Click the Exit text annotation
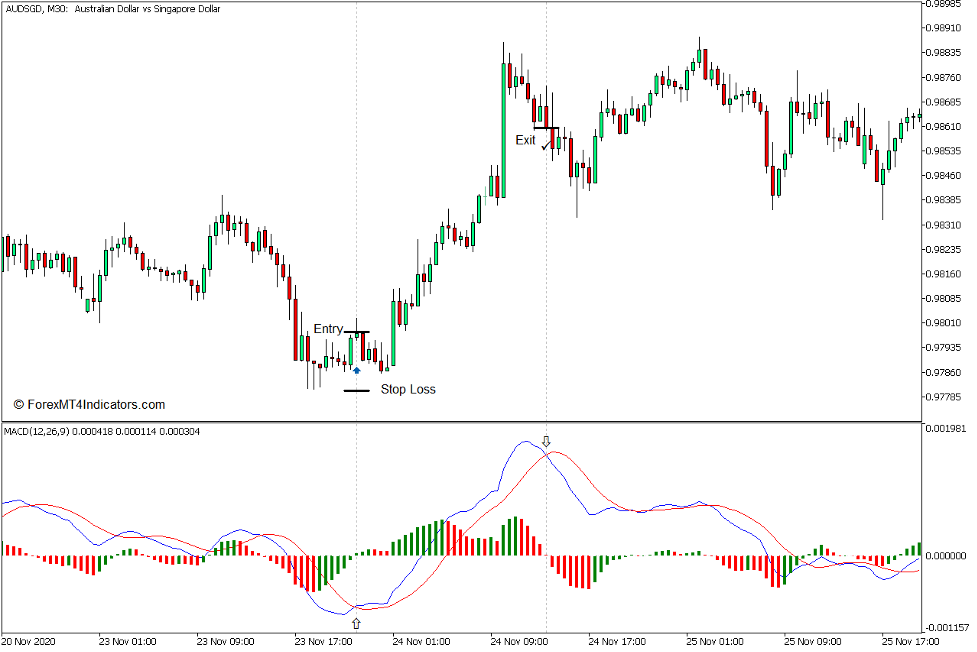Screen dimensions: 977x652 click(525, 140)
